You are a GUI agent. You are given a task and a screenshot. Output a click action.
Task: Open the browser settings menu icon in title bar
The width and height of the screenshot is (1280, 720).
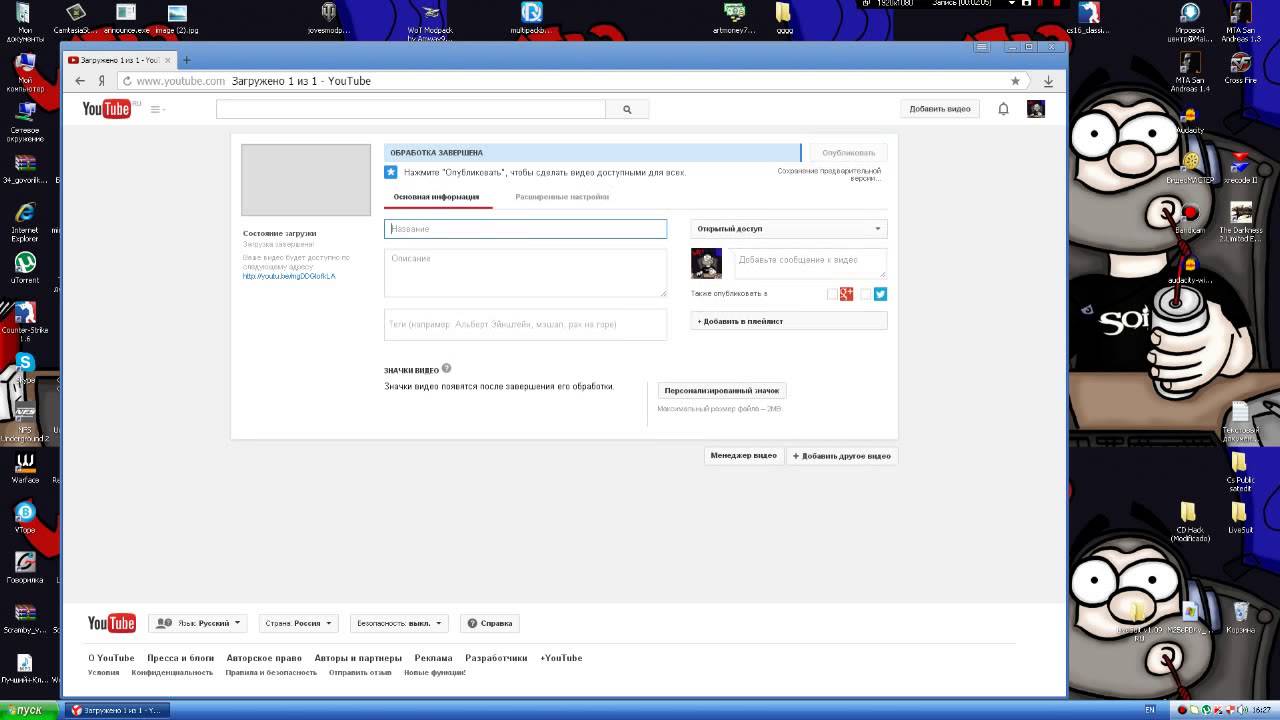click(x=983, y=47)
